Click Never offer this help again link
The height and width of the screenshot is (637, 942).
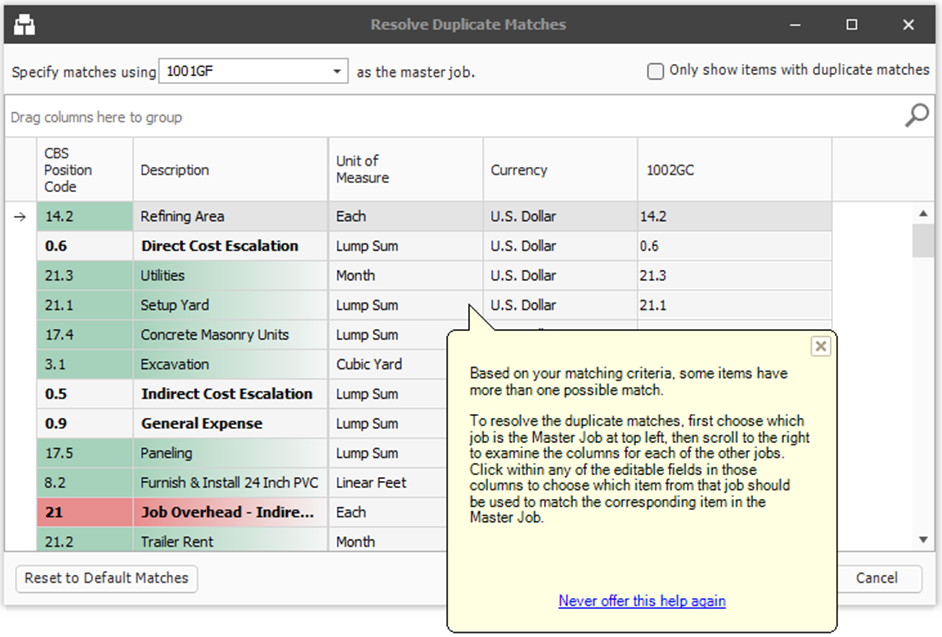(642, 601)
